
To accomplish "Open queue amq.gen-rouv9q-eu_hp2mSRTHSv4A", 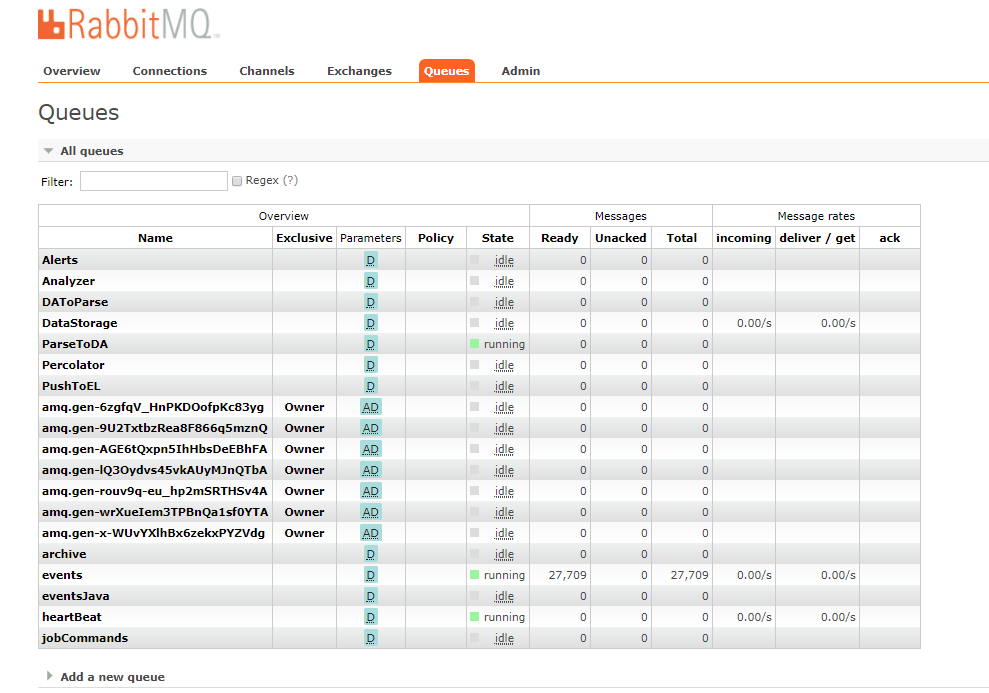I will [155, 491].
